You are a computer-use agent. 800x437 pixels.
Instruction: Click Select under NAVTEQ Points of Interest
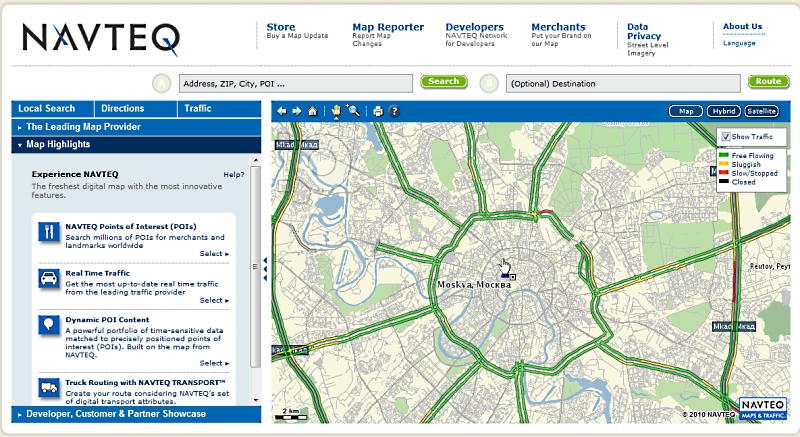pos(214,253)
